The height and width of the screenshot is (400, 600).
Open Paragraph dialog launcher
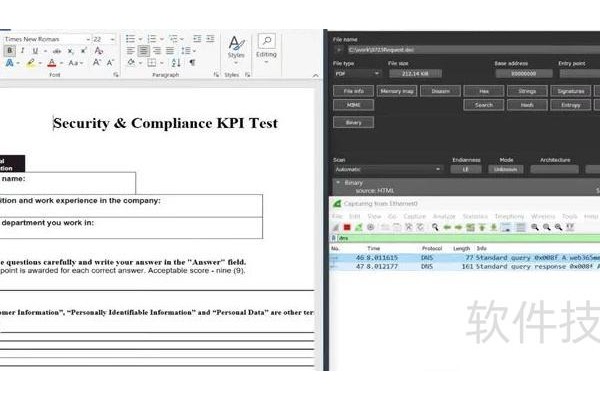[217, 75]
